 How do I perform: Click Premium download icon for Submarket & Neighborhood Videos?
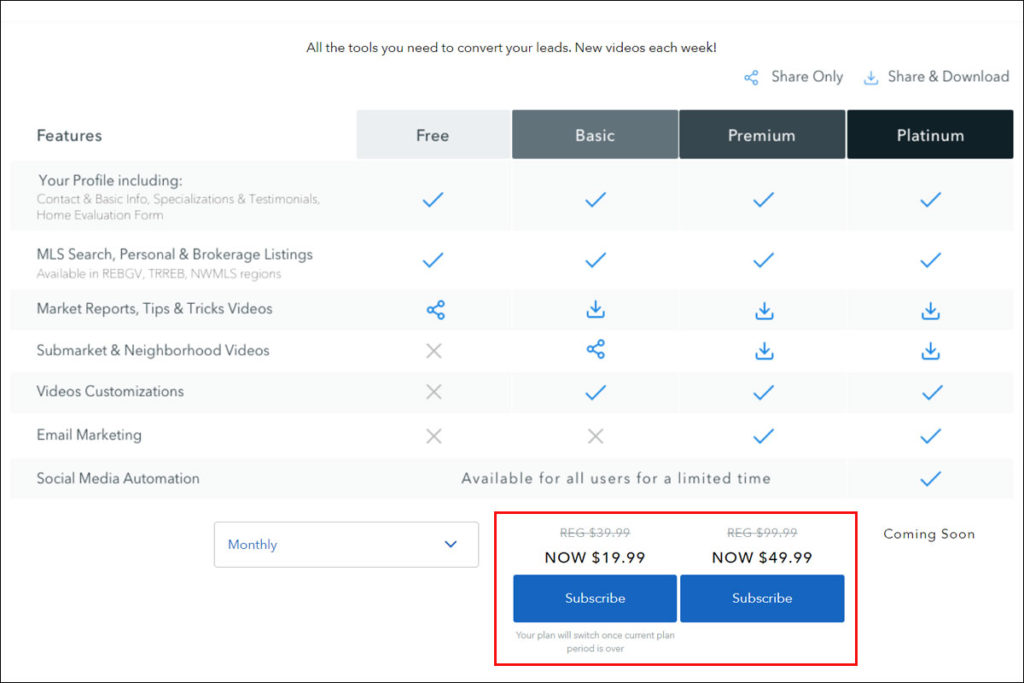click(764, 350)
